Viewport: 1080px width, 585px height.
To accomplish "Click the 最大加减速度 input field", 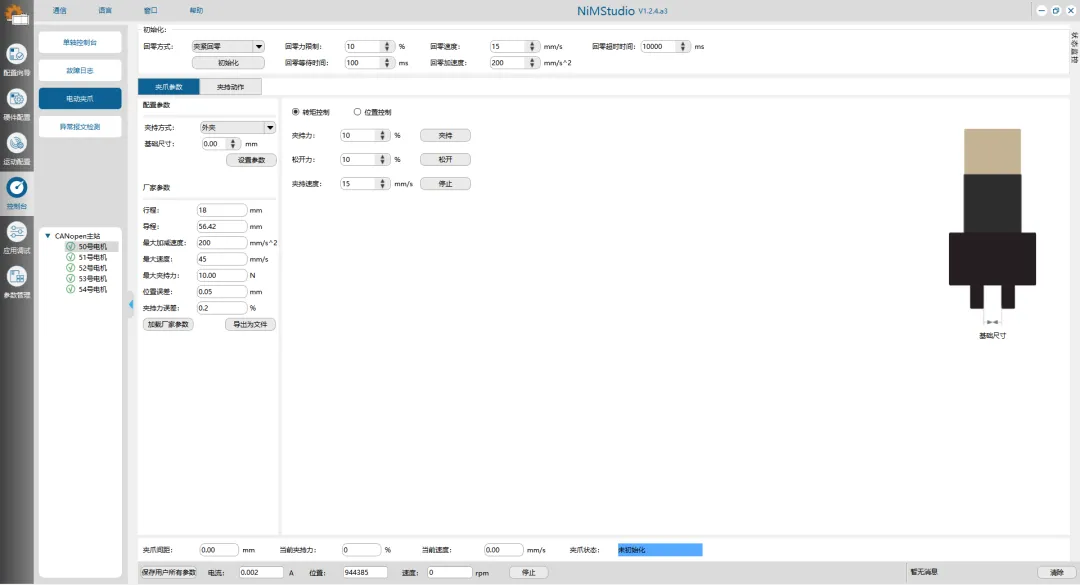I will 222,243.
